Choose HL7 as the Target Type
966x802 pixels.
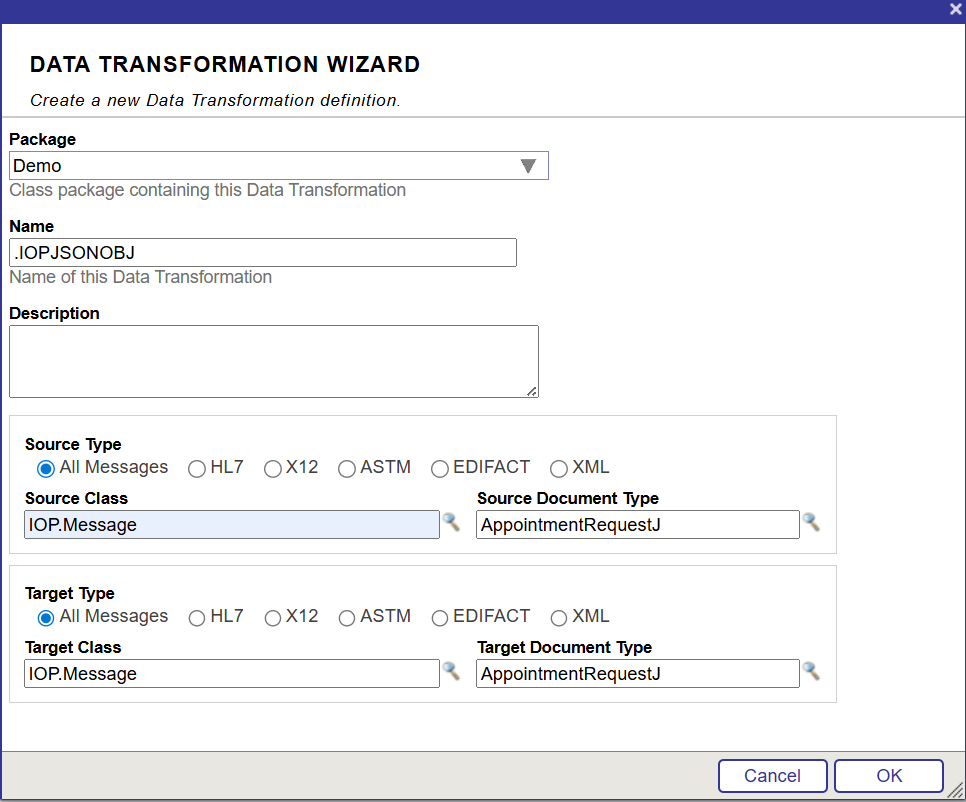point(197,618)
